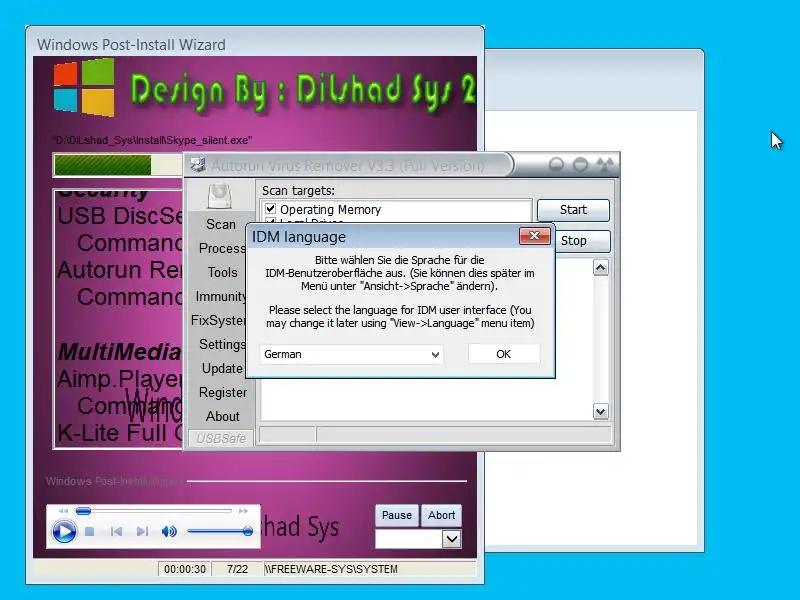Open the Settings section in the sidebar
800x600 pixels.
(x=222, y=344)
